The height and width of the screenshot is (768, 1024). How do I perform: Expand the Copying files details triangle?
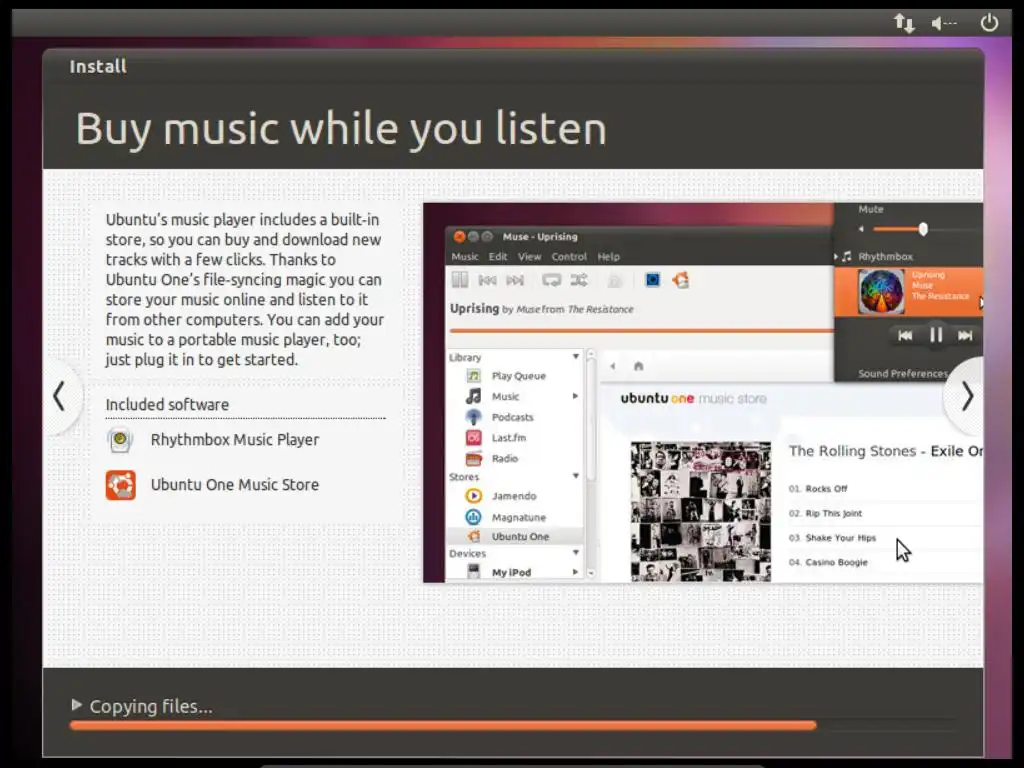coord(76,705)
